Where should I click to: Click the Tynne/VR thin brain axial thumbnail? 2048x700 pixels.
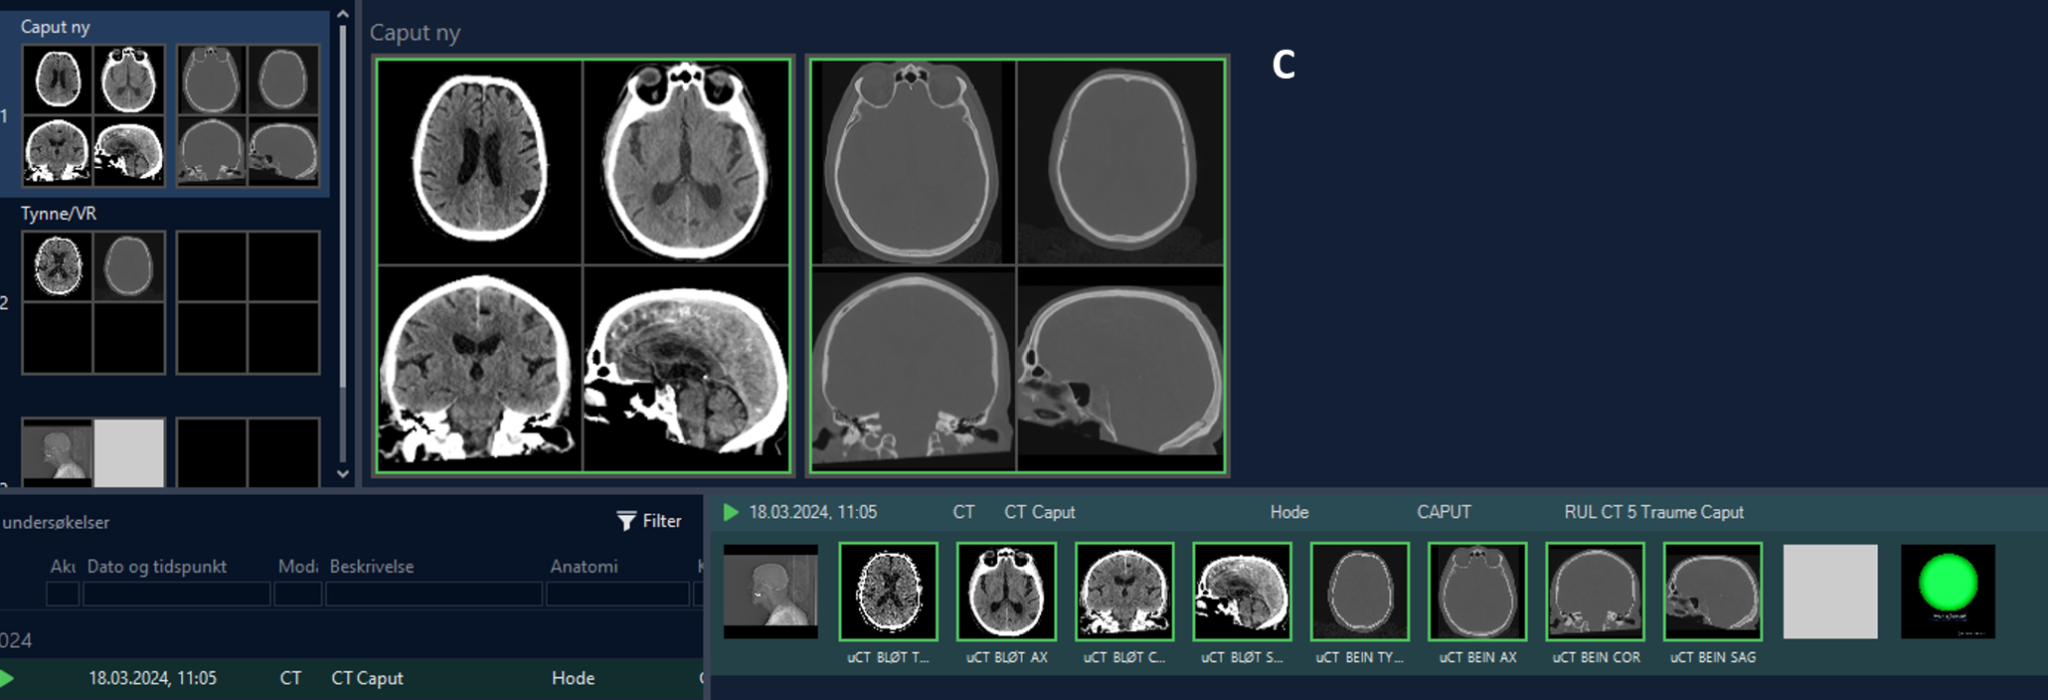(x=58, y=266)
